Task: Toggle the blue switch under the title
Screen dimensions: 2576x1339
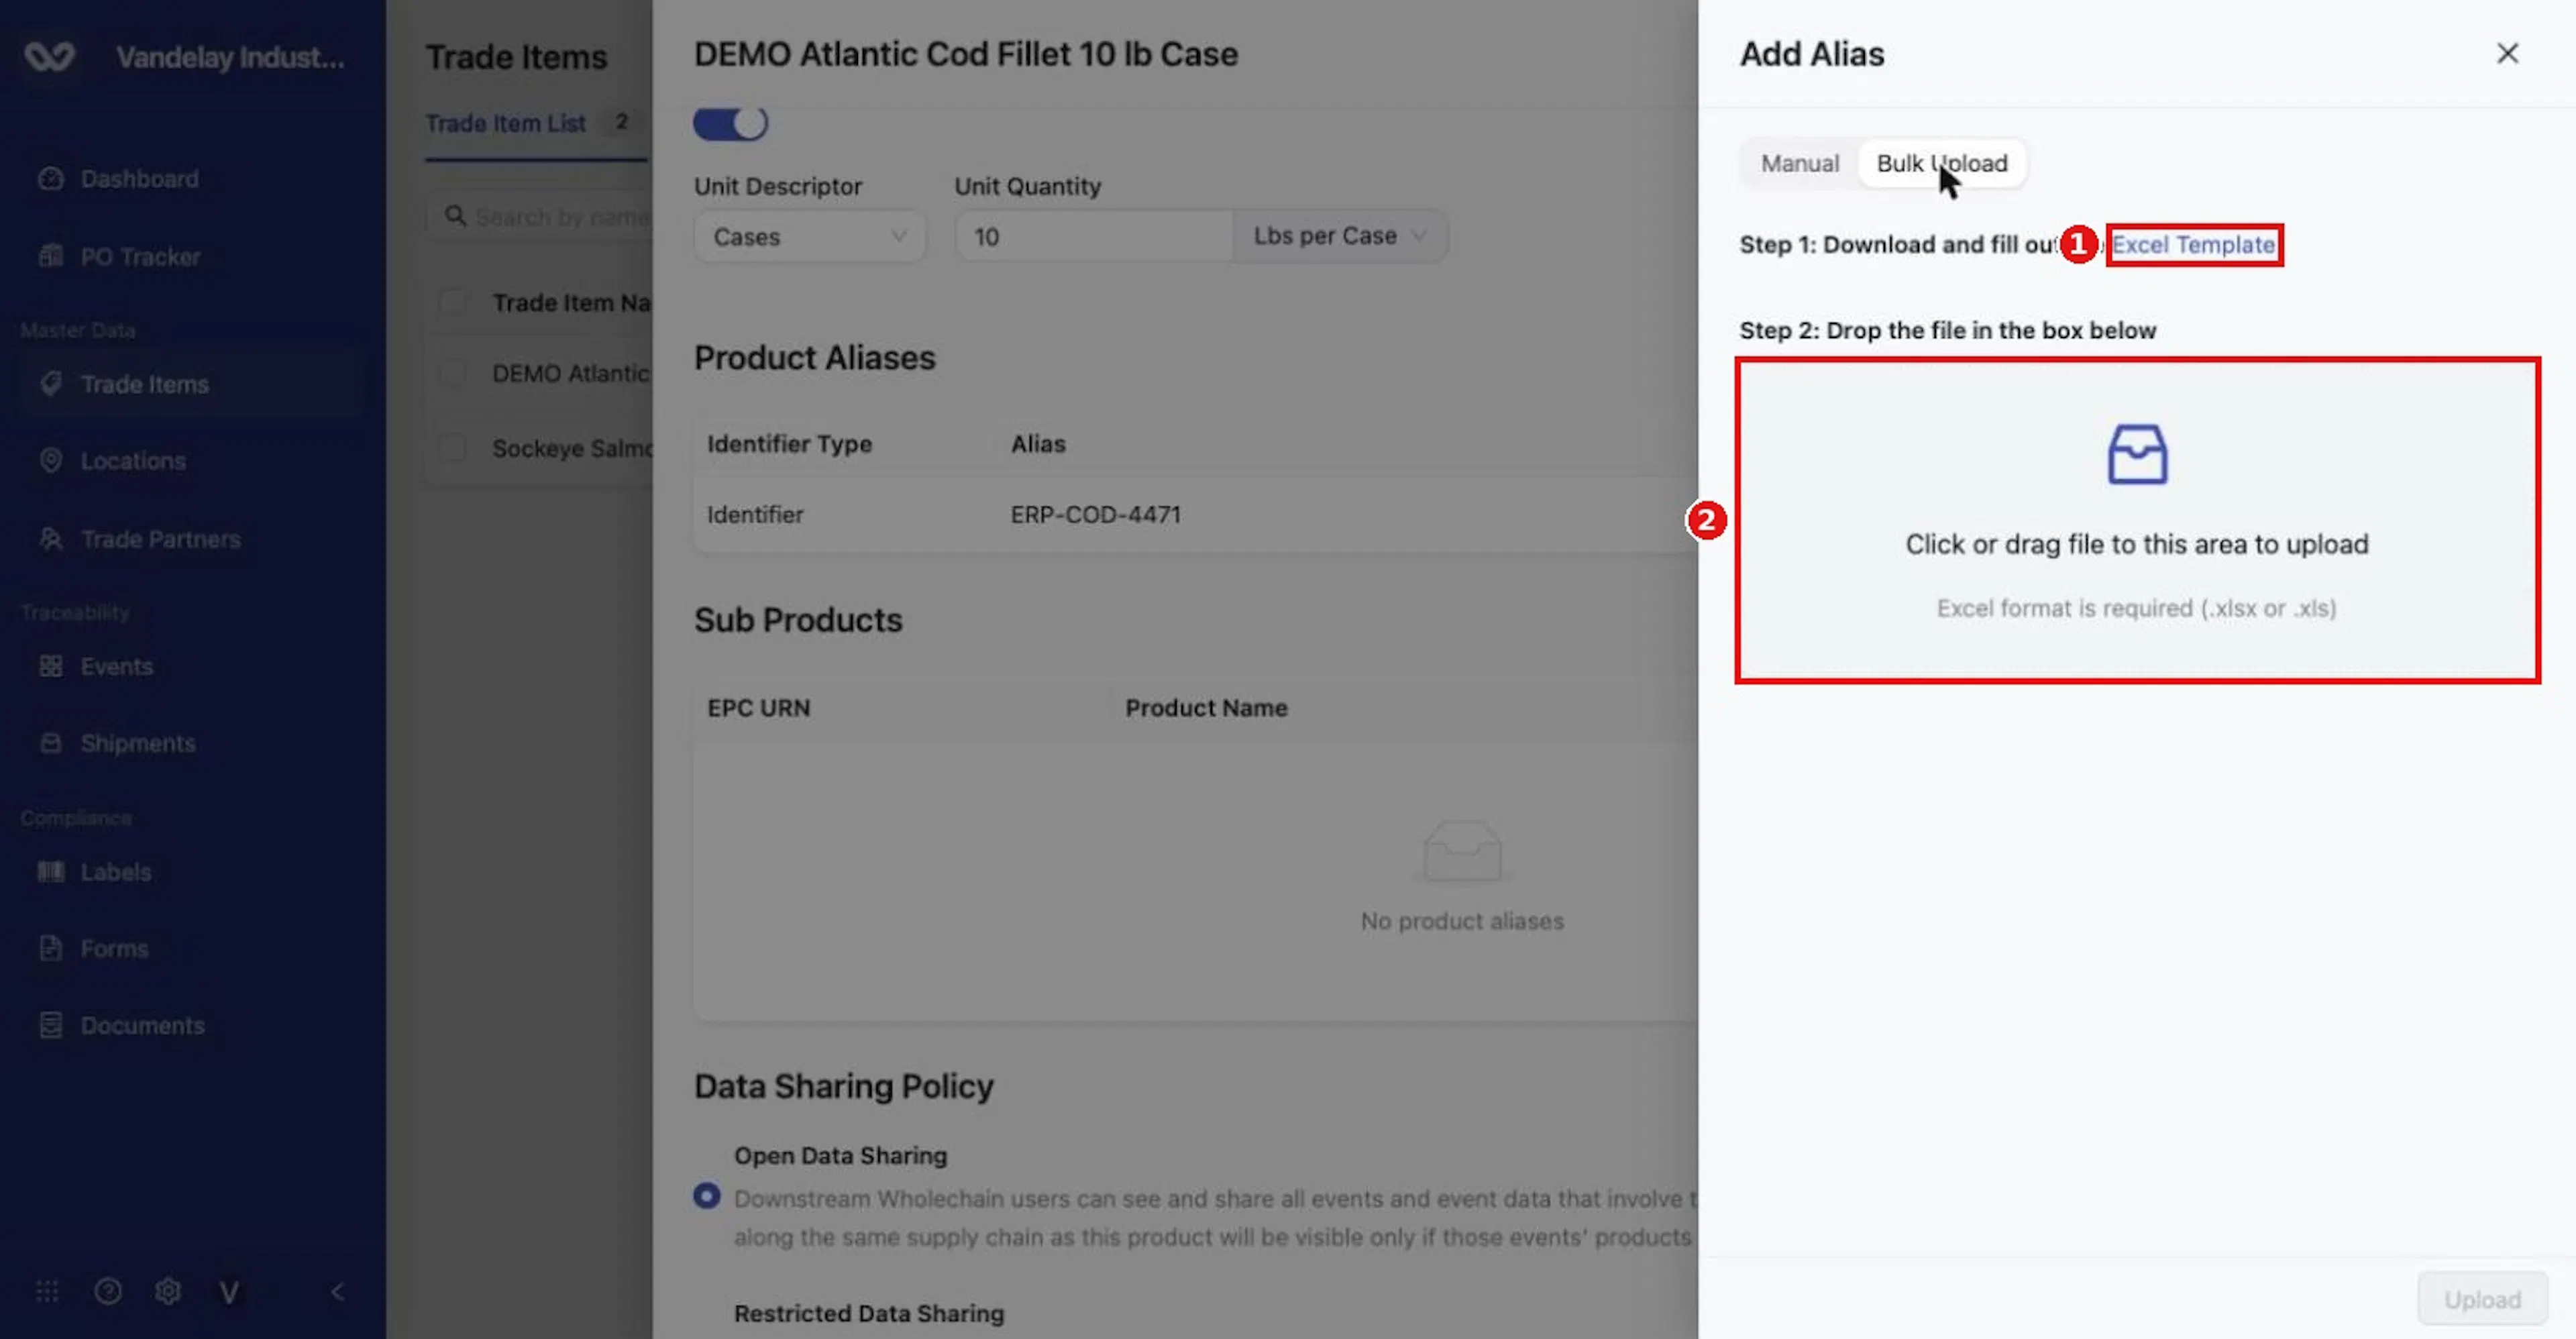Action: 730,124
